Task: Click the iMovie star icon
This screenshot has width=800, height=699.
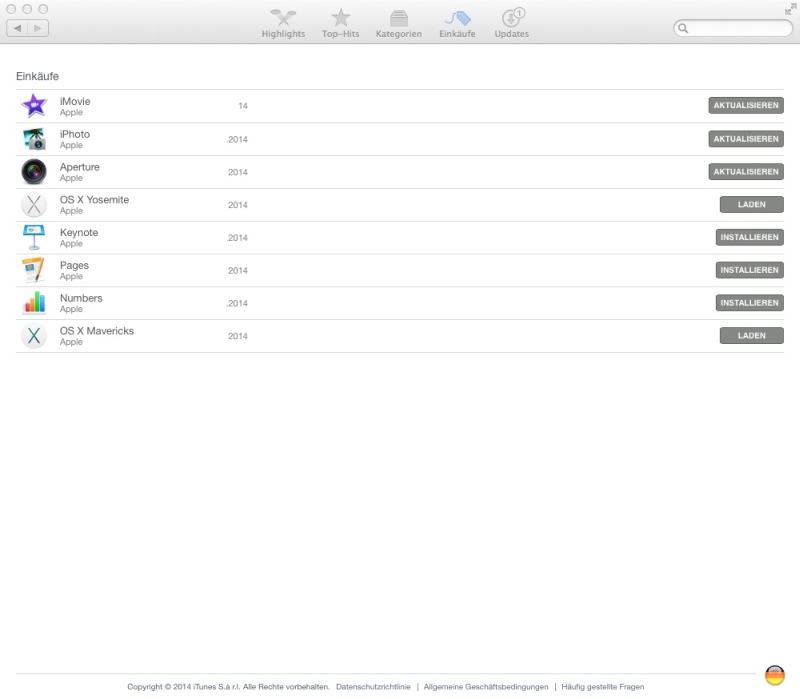Action: pos(34,106)
